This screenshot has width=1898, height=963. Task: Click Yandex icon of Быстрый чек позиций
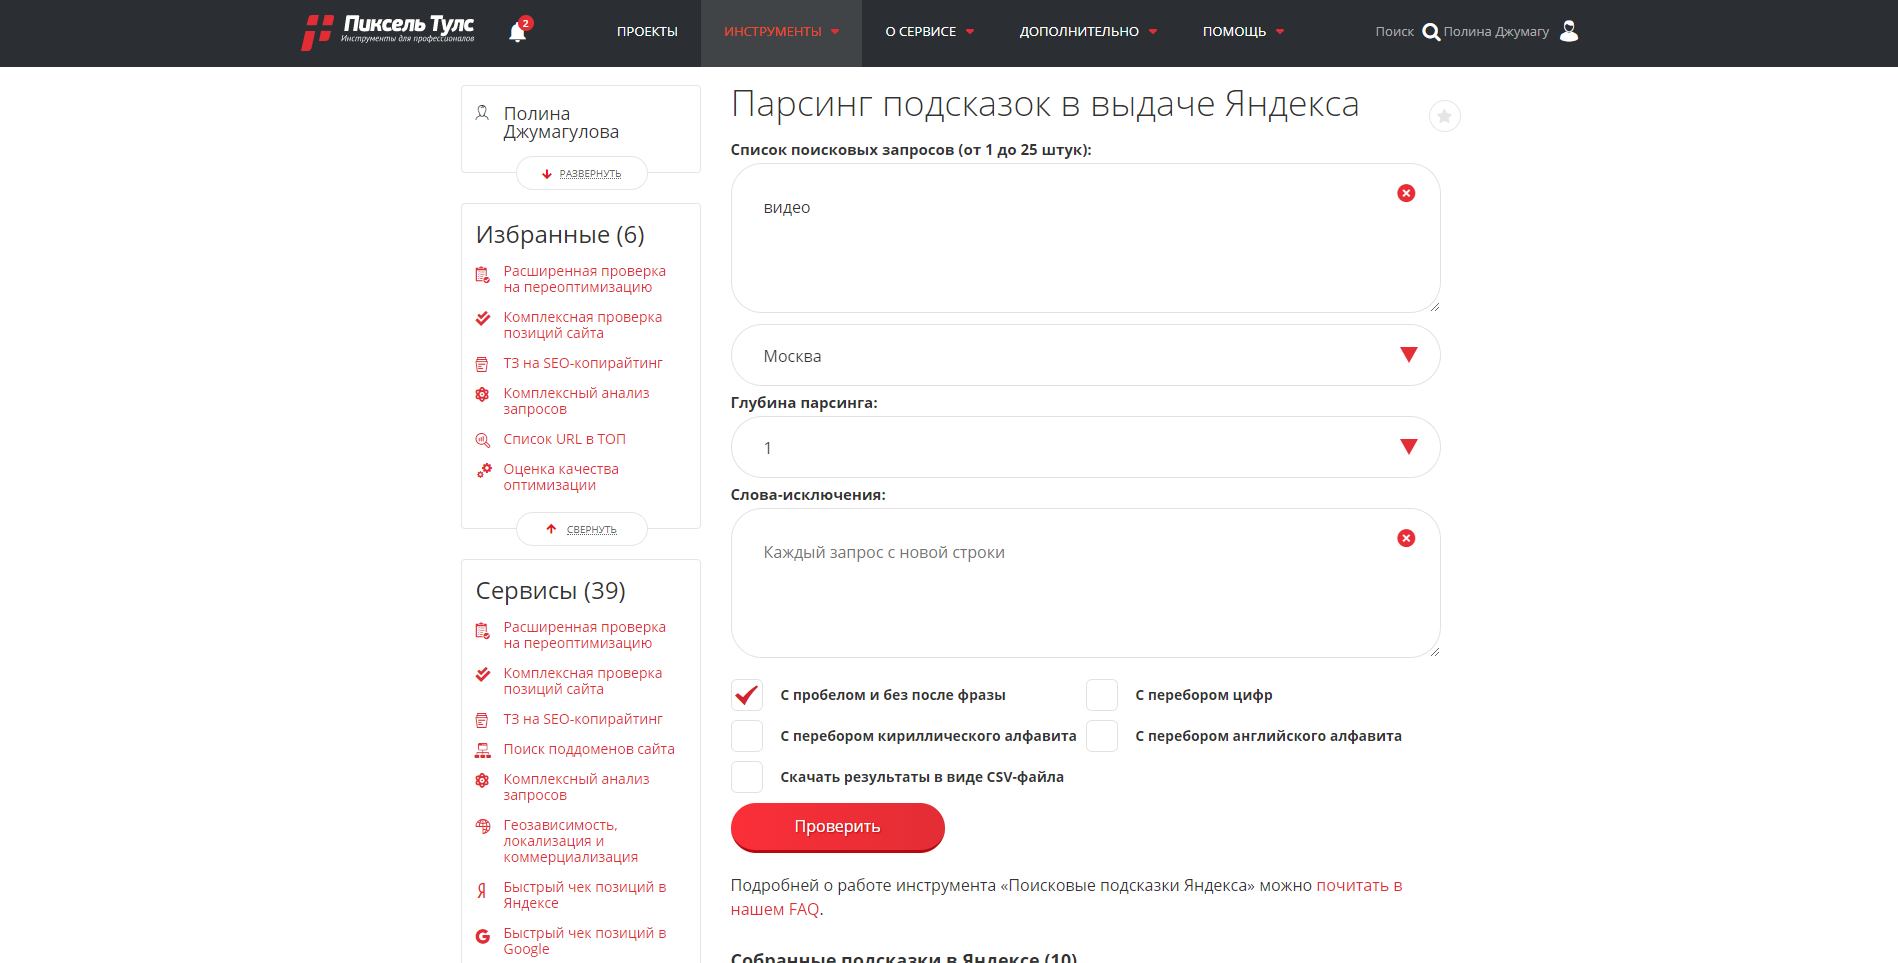click(482, 890)
